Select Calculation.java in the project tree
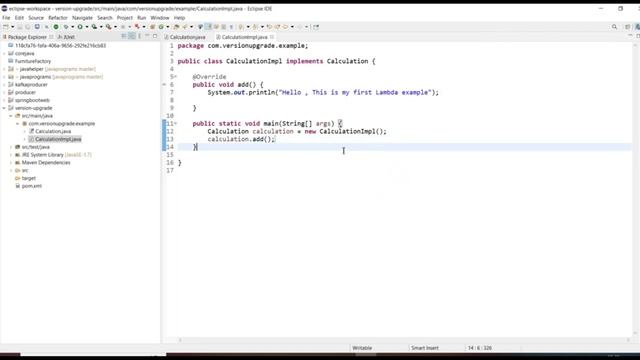The width and height of the screenshot is (640, 360). tap(53, 131)
